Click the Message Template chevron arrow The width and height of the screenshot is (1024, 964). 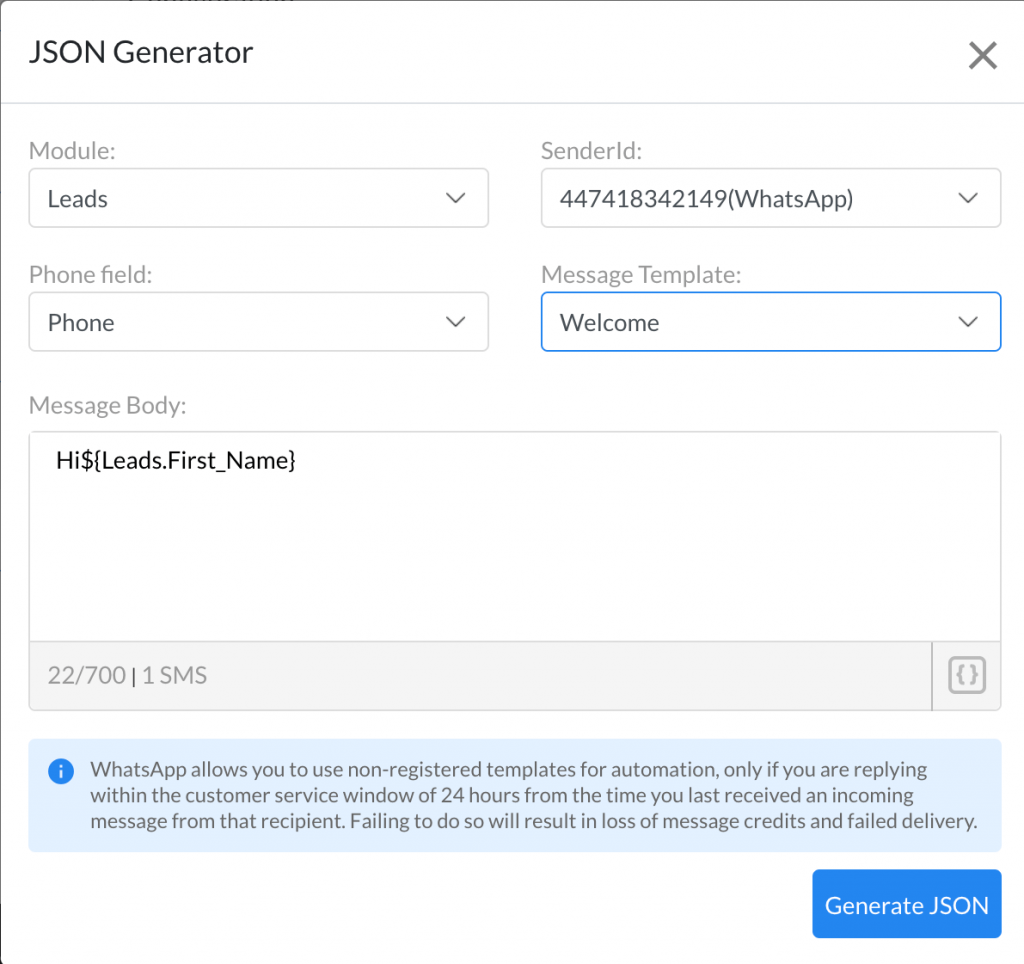[967, 322]
